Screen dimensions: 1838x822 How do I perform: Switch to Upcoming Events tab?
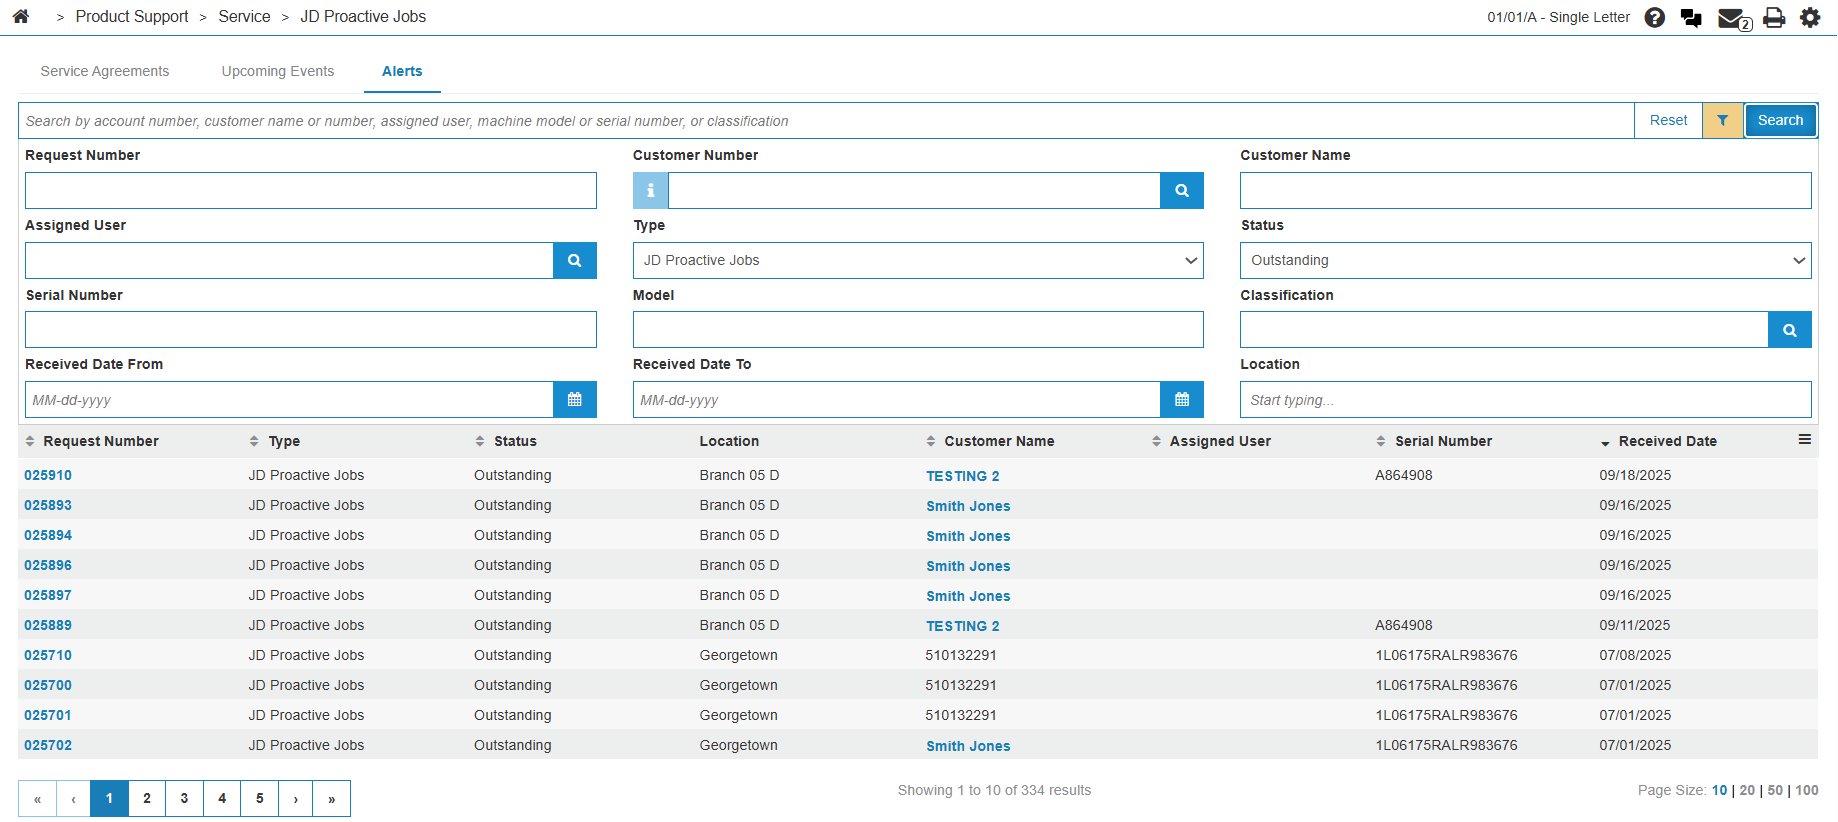(x=278, y=72)
